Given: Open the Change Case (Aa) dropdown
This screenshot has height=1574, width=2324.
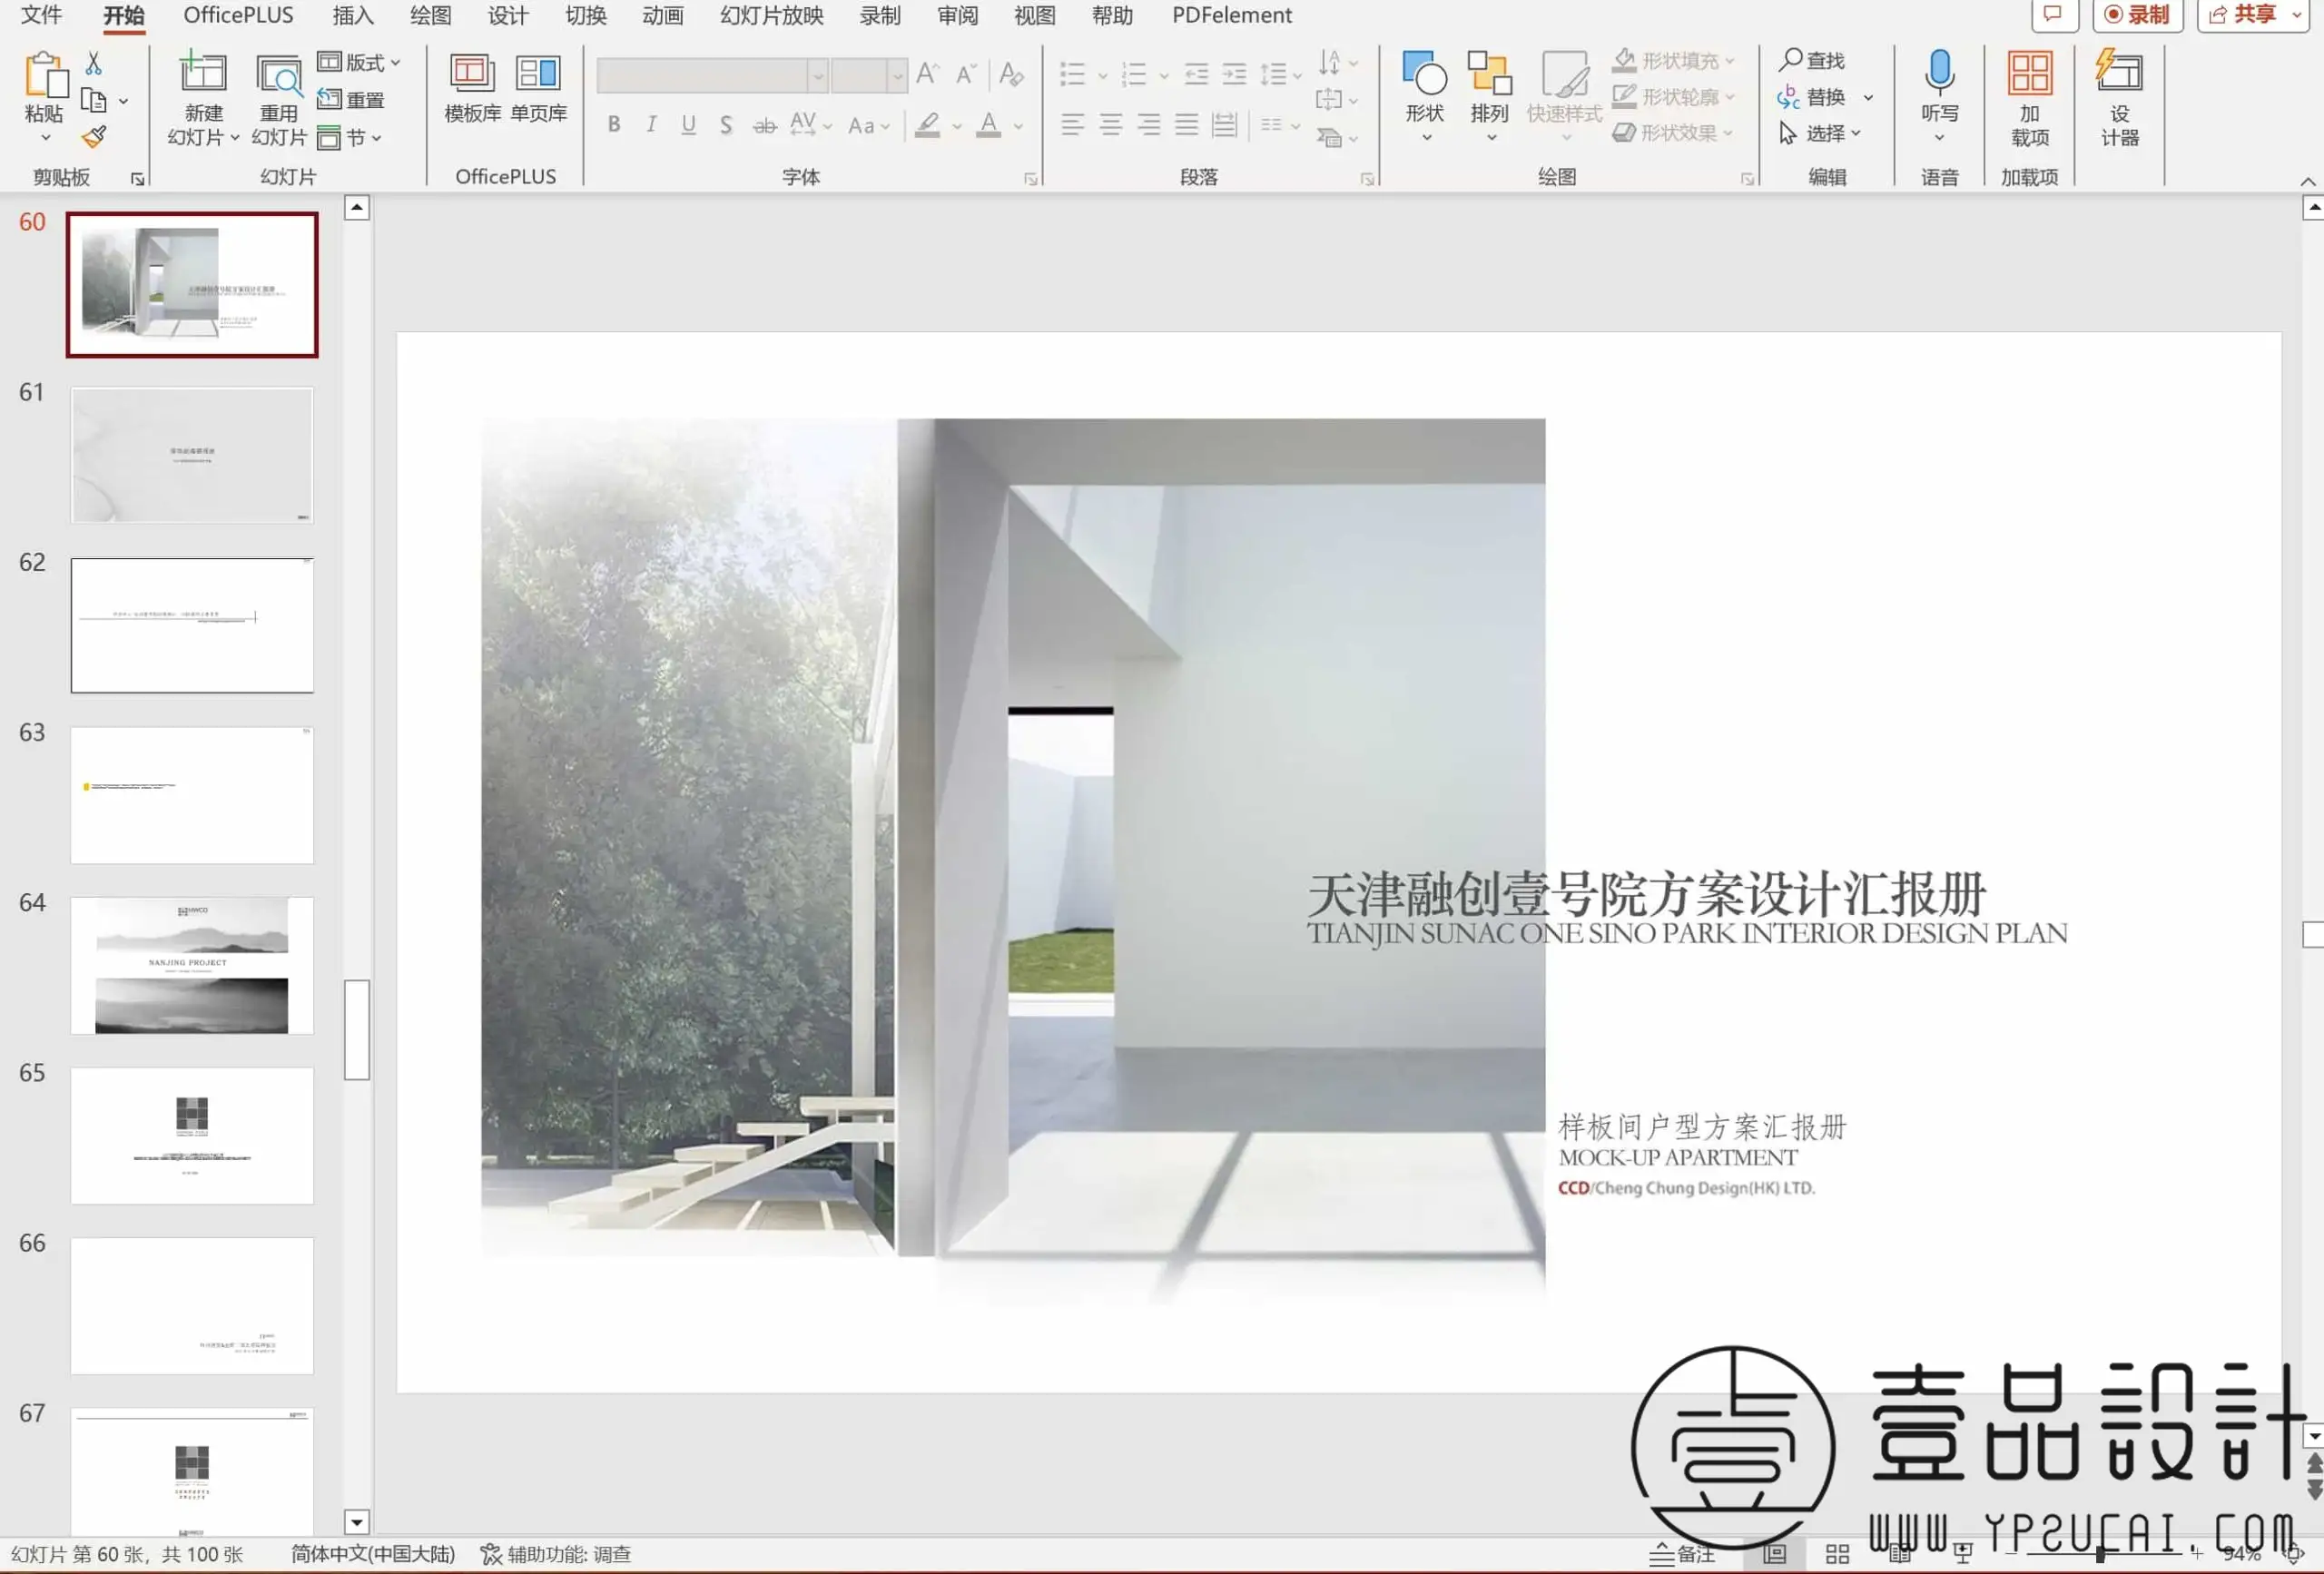Looking at the screenshot, I should pos(868,126).
